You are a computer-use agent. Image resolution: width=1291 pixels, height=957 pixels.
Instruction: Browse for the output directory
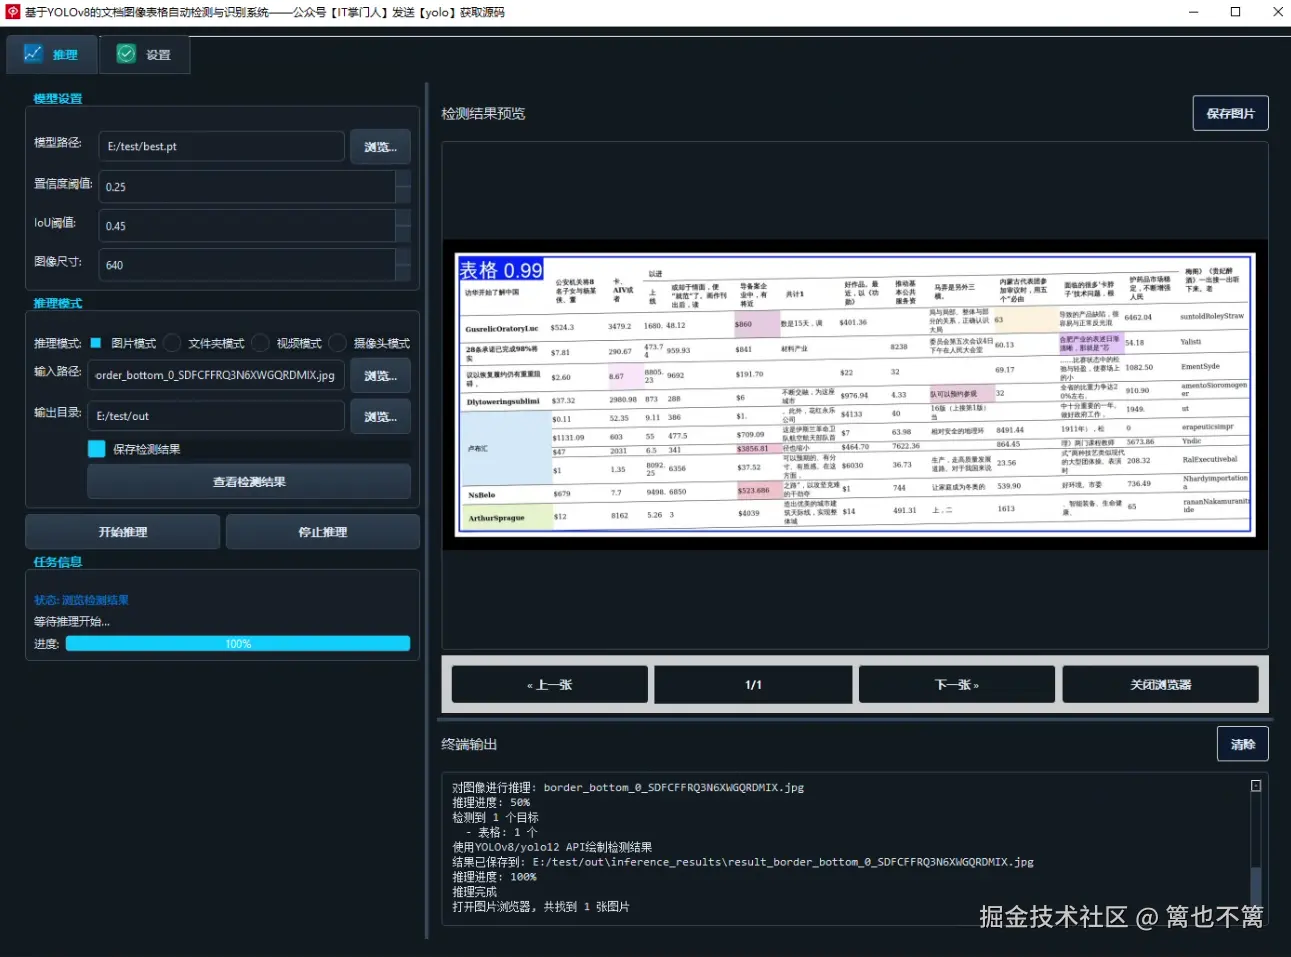pyautogui.click(x=380, y=417)
